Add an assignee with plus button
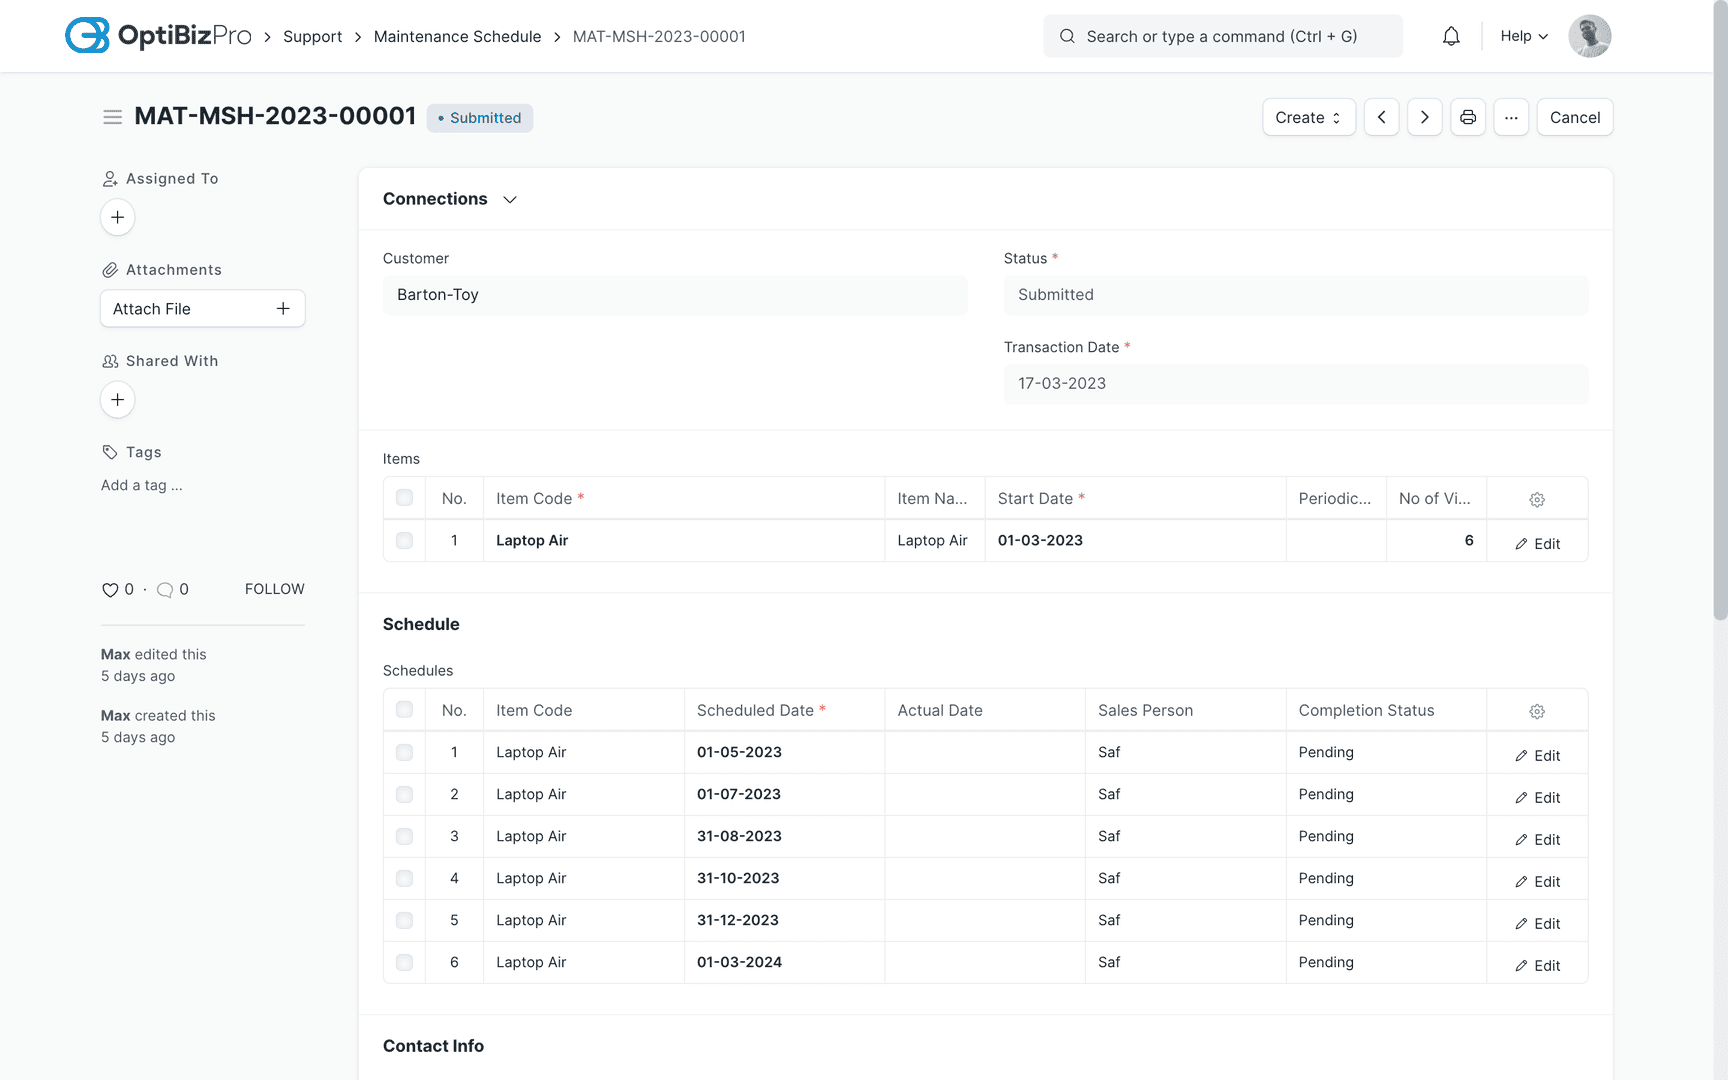Image resolution: width=1728 pixels, height=1080 pixels. pyautogui.click(x=117, y=217)
